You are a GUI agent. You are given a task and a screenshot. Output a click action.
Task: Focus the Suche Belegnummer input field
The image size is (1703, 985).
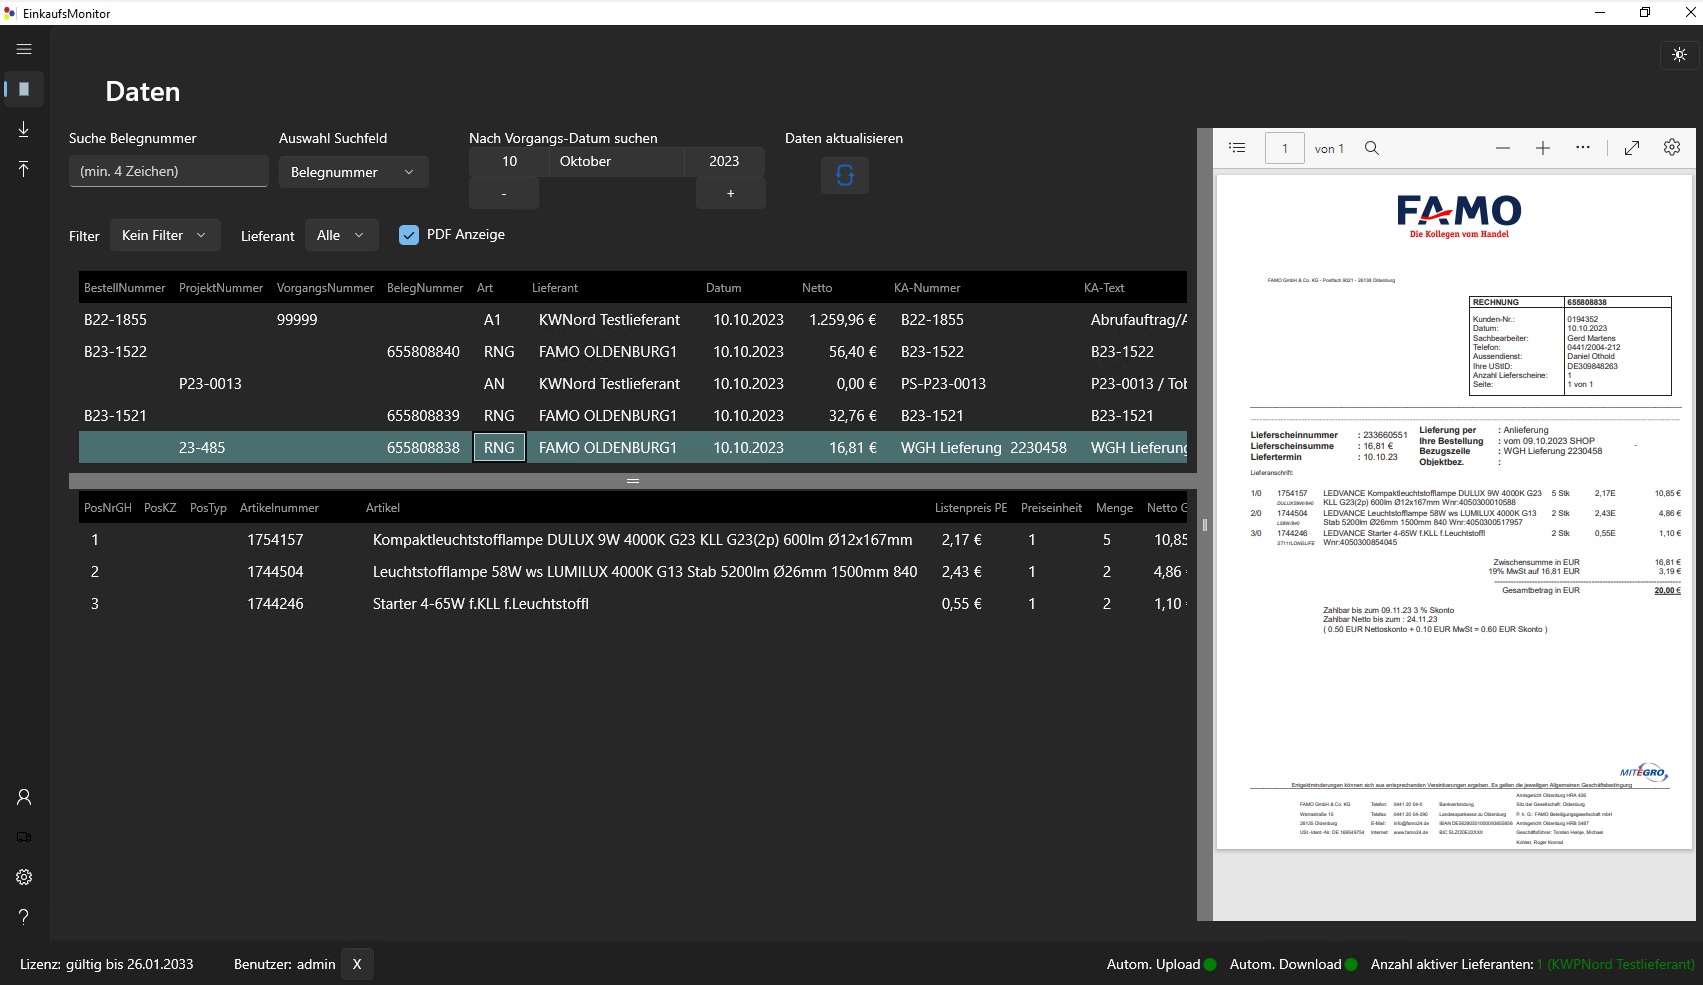click(x=169, y=171)
